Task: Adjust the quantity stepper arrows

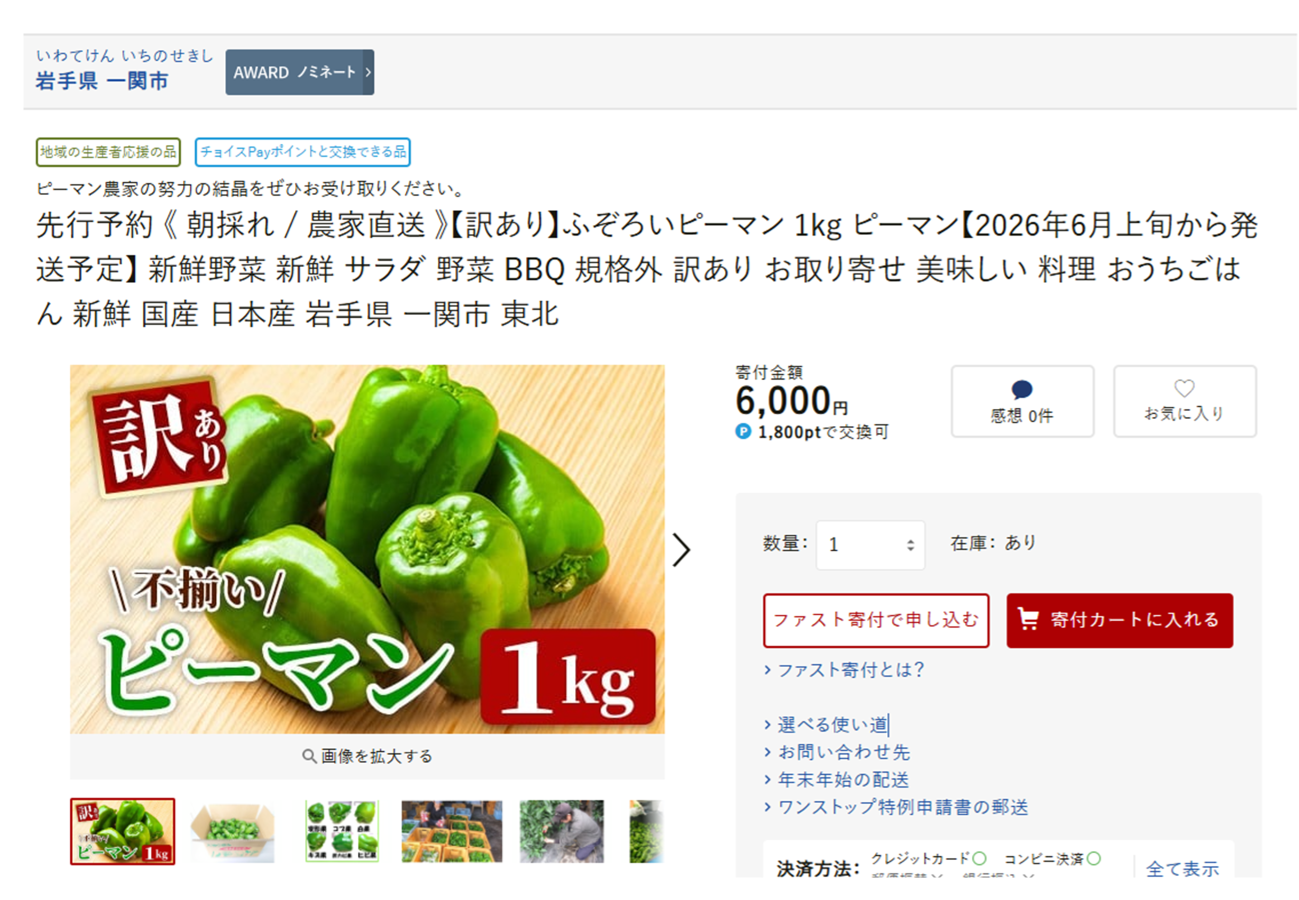Action: point(910,545)
